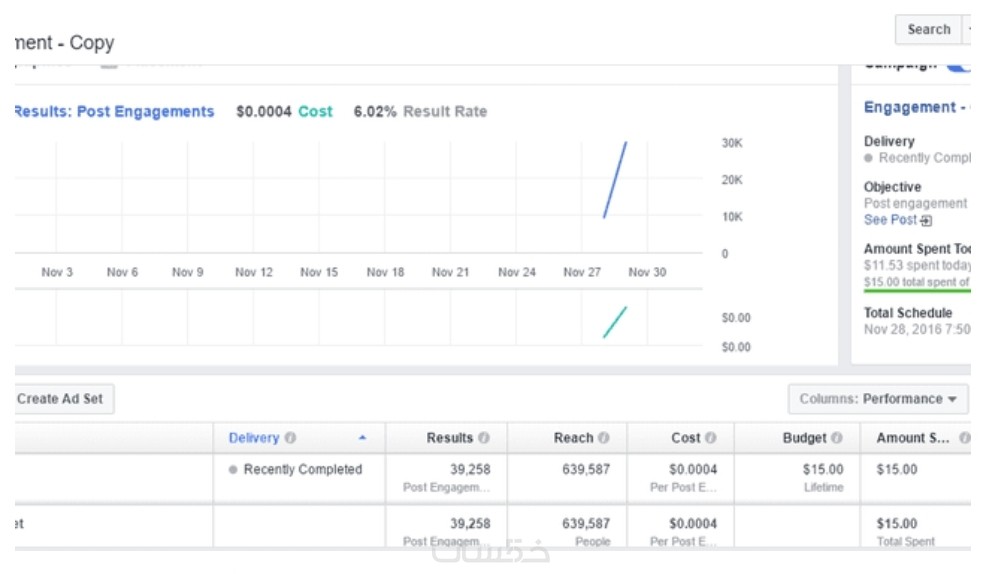Screen dimensions: 983x574
Task: Click the Create Ad Set button
Action: click(x=60, y=399)
